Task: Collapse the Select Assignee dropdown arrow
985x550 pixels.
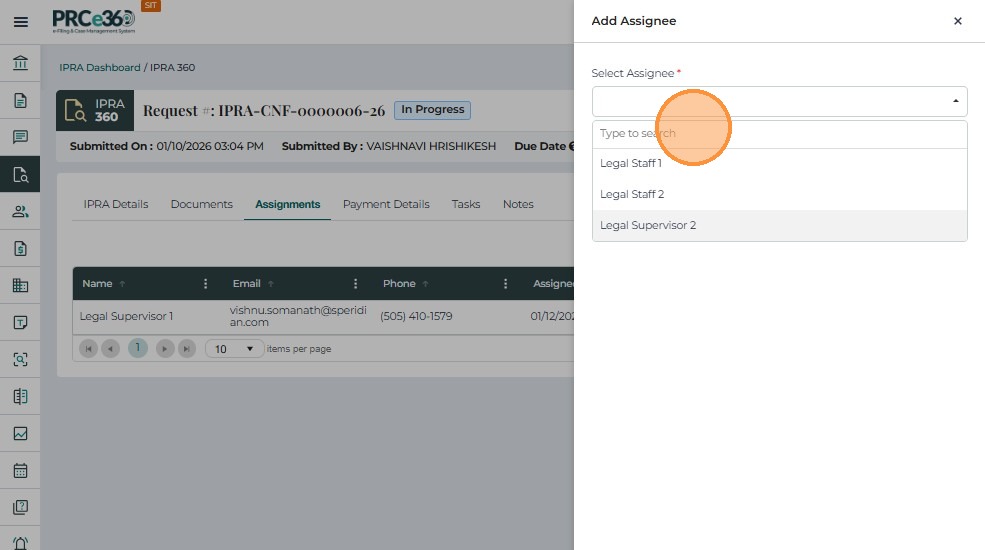Action: pyautogui.click(x=955, y=101)
